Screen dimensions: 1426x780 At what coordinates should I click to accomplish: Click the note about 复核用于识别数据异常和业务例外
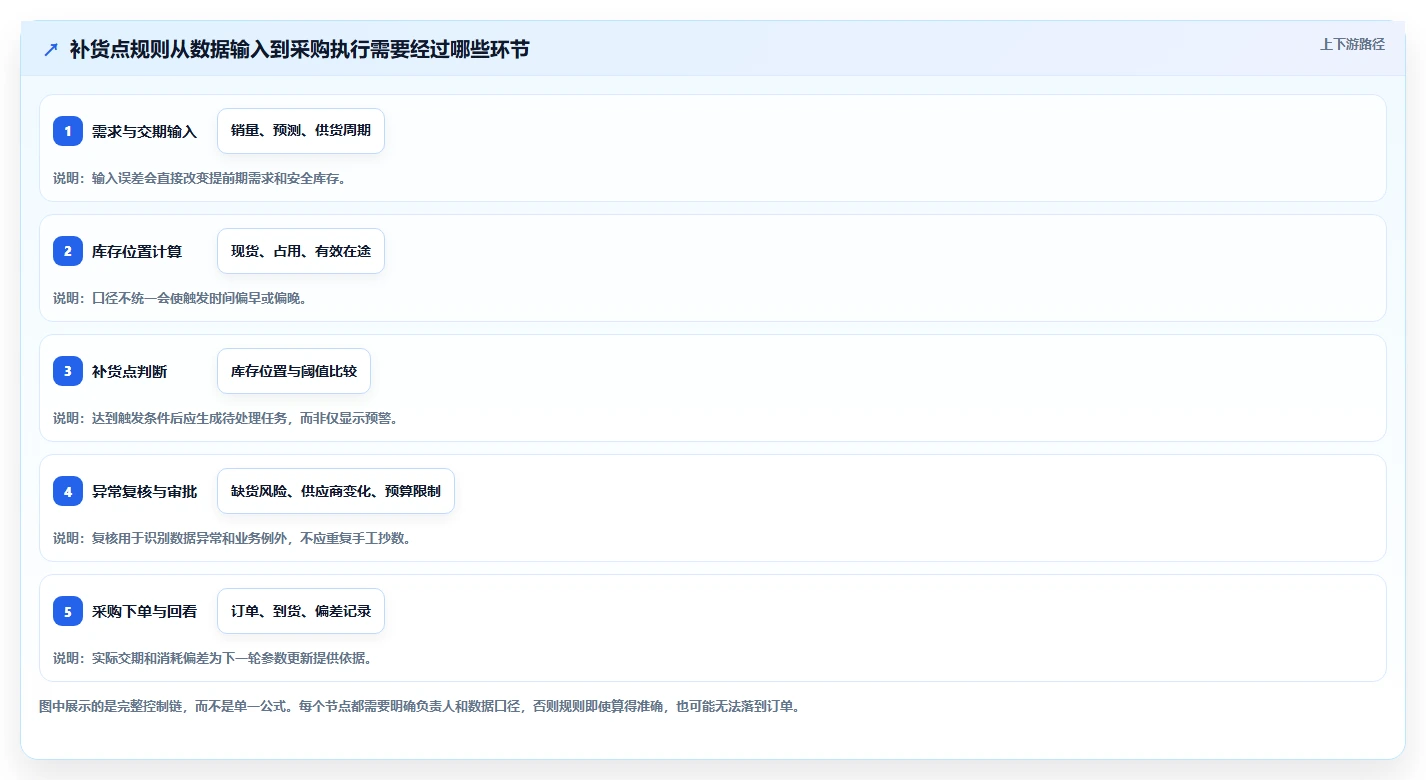(x=232, y=538)
